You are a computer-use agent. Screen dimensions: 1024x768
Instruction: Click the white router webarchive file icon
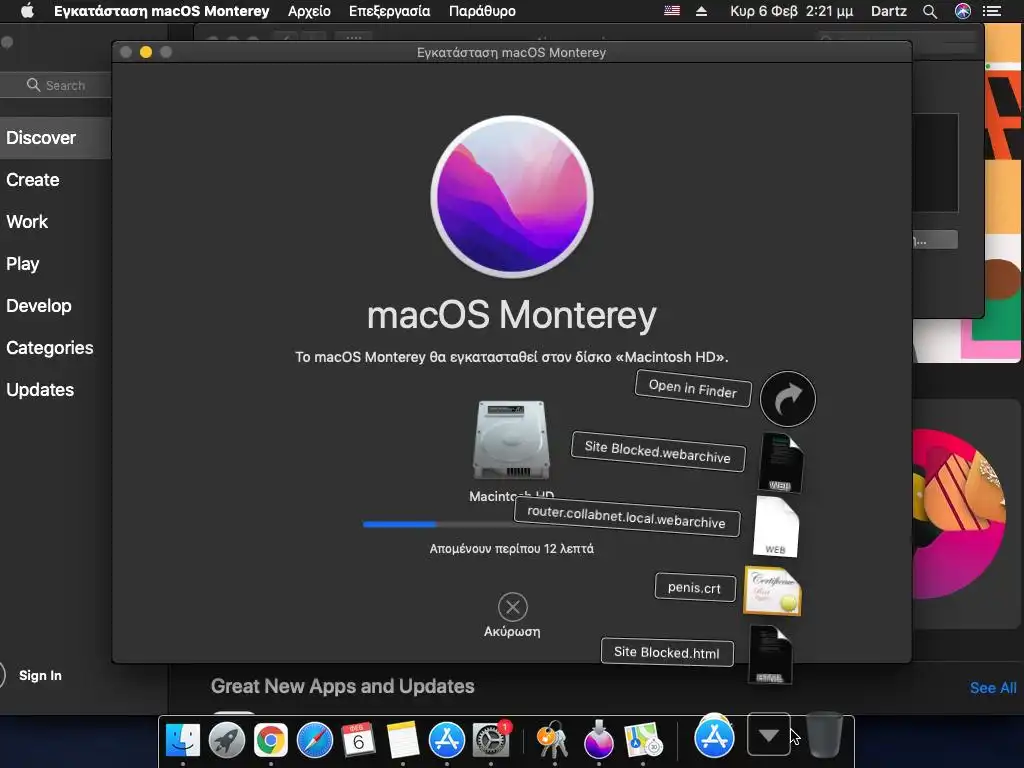pos(776,527)
